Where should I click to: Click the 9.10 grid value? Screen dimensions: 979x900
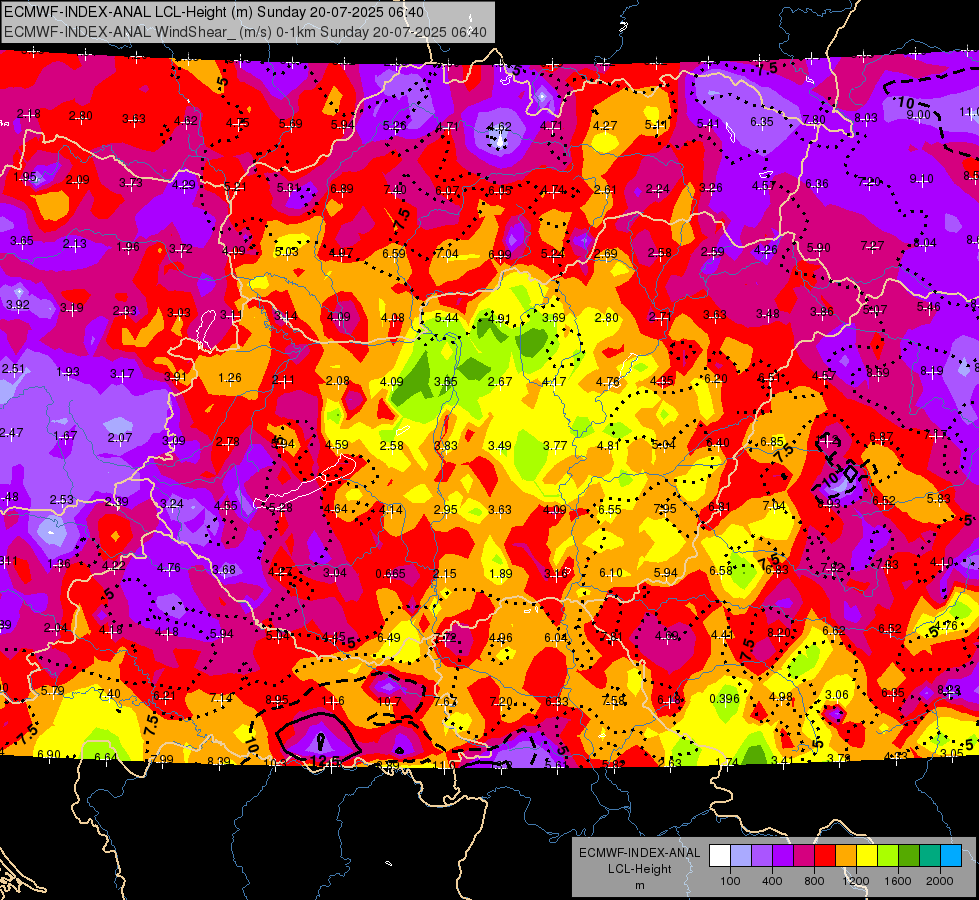(x=921, y=179)
